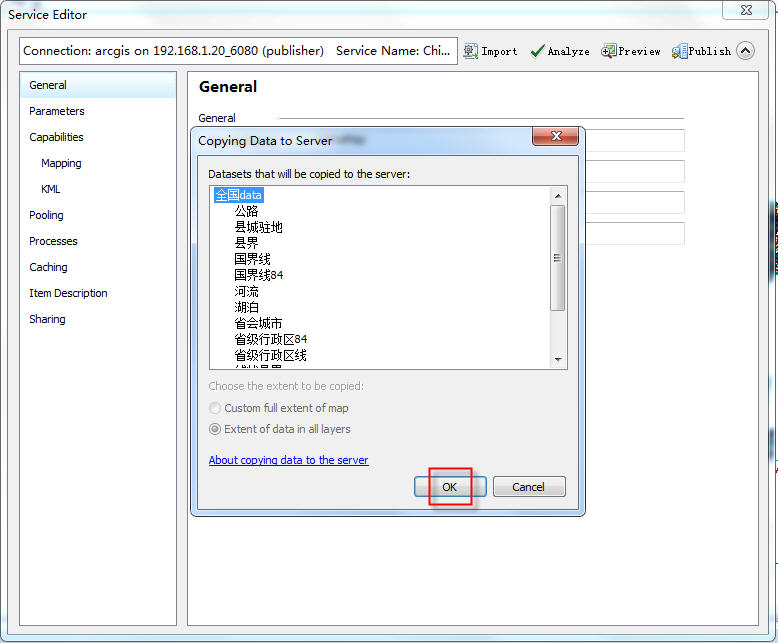Select the 国界线 dataset
This screenshot has width=778, height=643.
252,259
